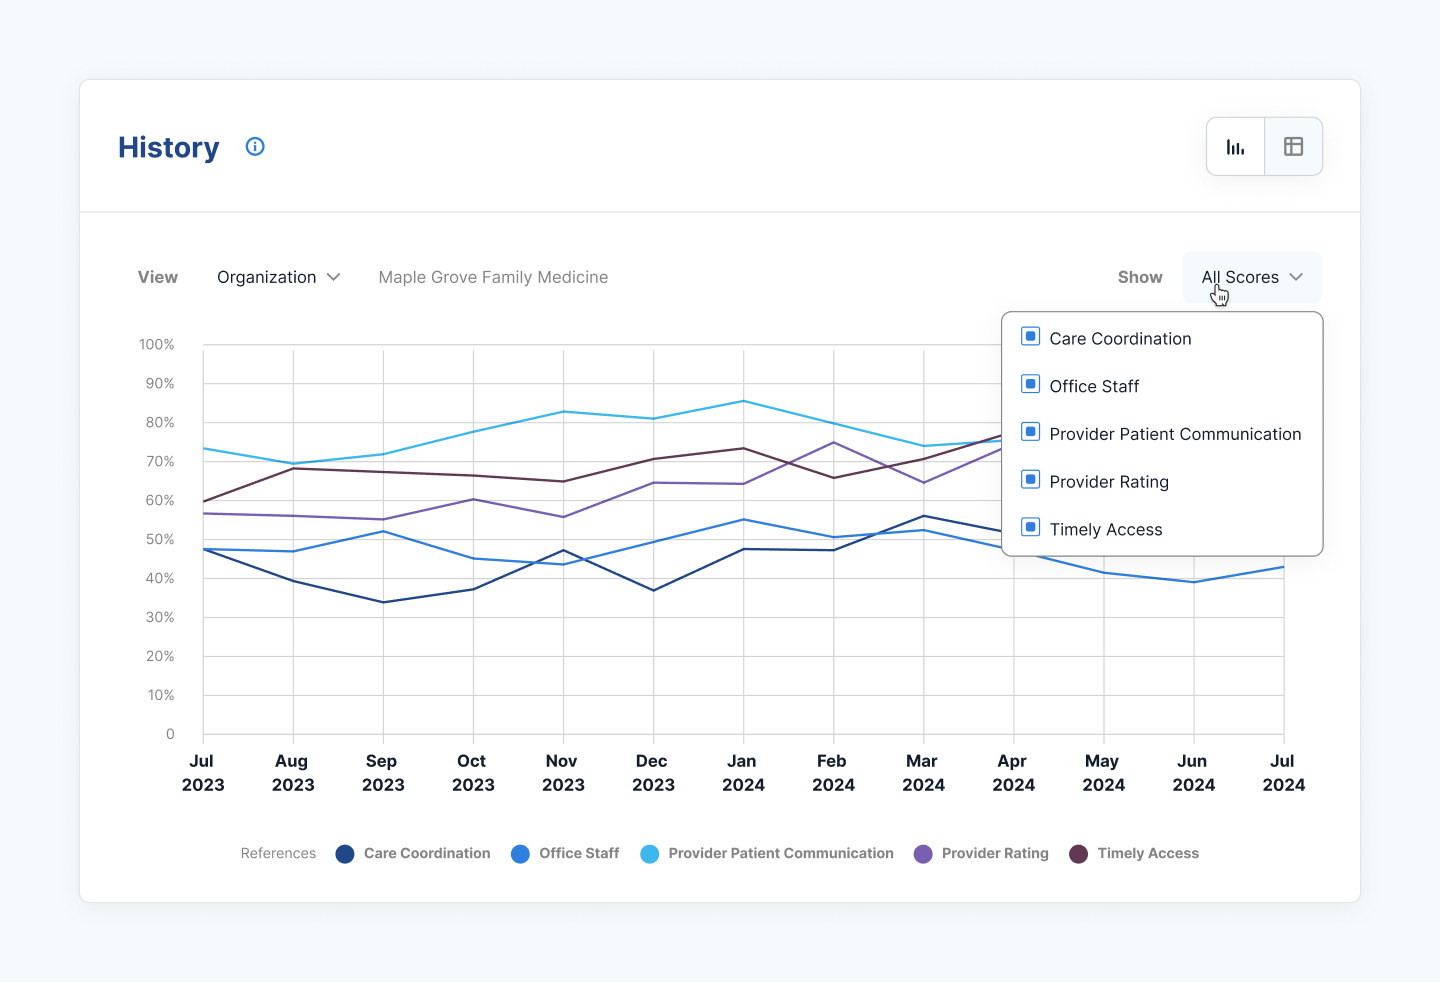Screen dimensions: 1440x983
Task: Click the Jan 2024 axis label
Action: (x=743, y=773)
